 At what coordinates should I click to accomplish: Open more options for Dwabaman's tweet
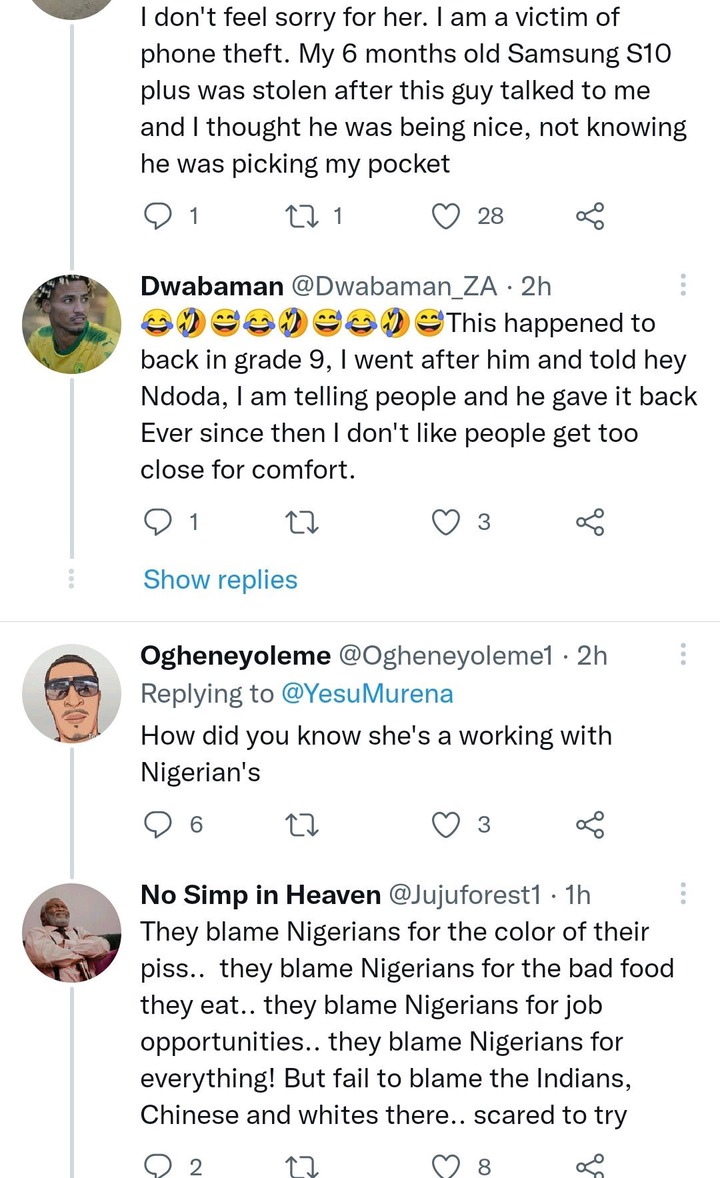tap(683, 285)
